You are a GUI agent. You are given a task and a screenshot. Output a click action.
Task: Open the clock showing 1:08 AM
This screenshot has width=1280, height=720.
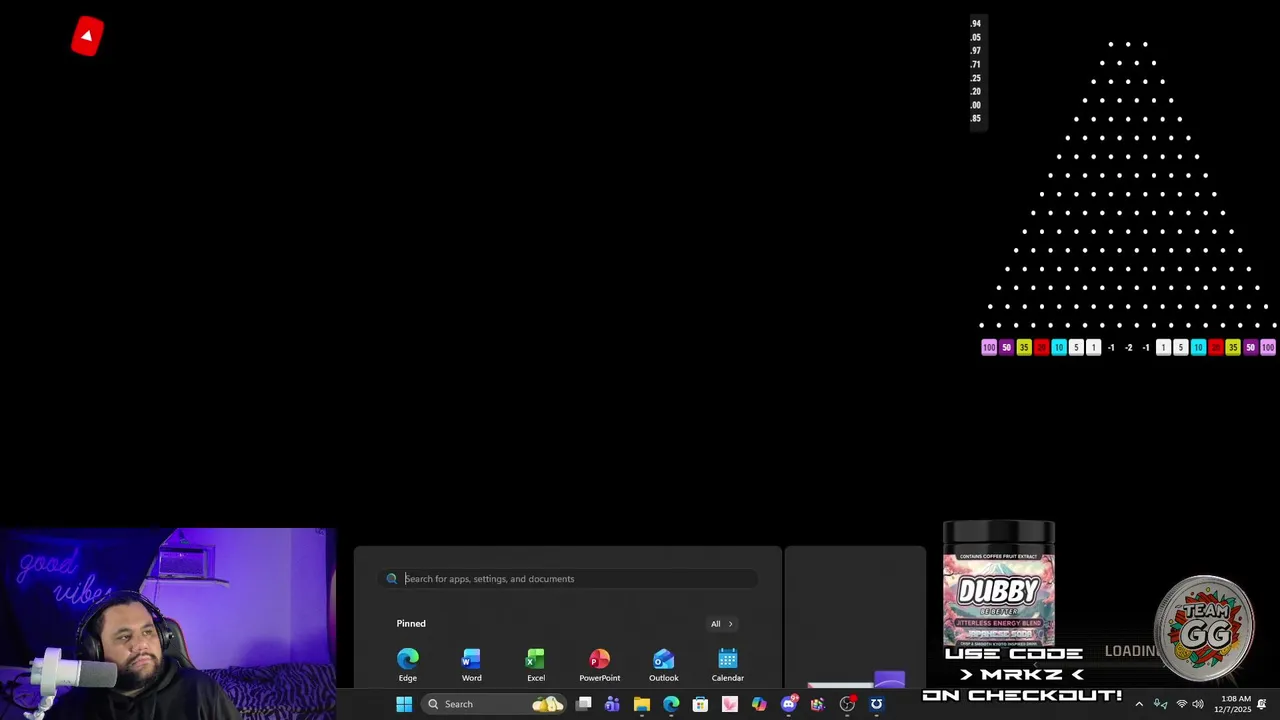pyautogui.click(x=1234, y=704)
